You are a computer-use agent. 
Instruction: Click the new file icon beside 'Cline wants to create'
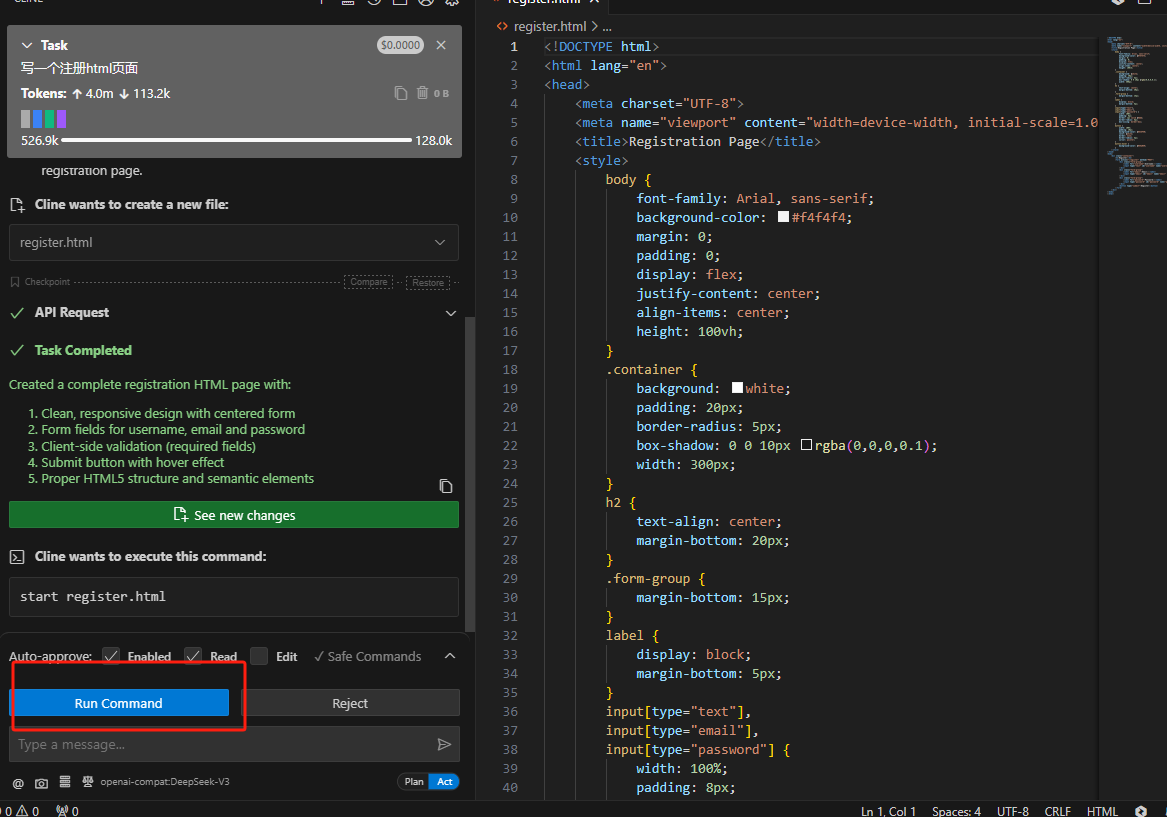point(17,205)
